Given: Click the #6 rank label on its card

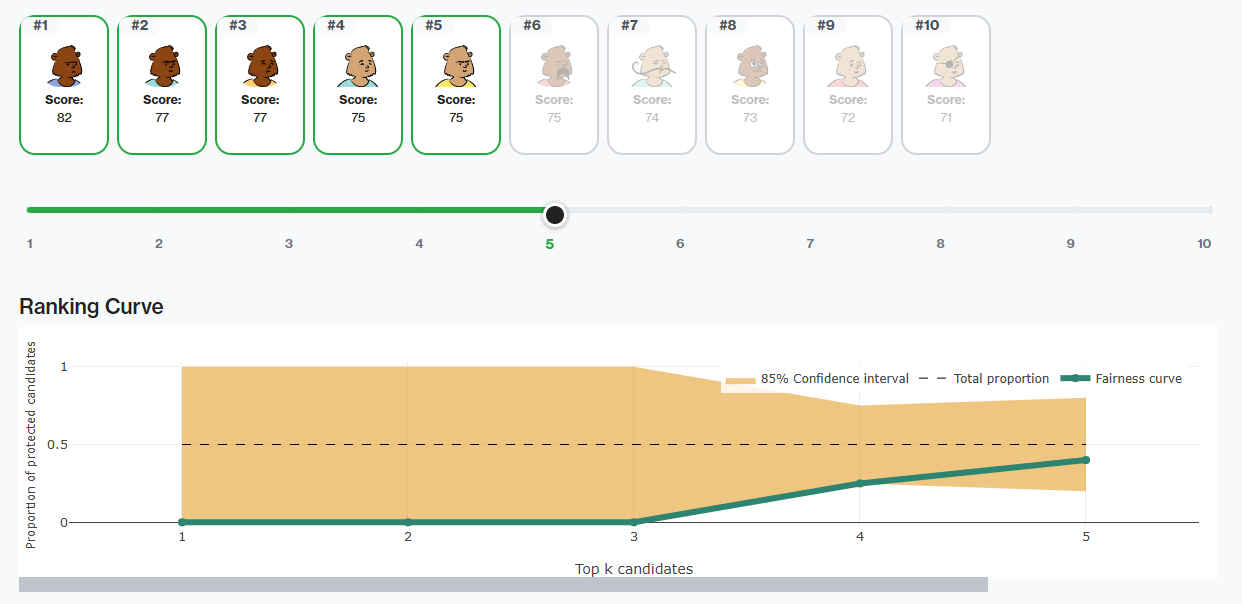Looking at the screenshot, I should pyautogui.click(x=532, y=25).
